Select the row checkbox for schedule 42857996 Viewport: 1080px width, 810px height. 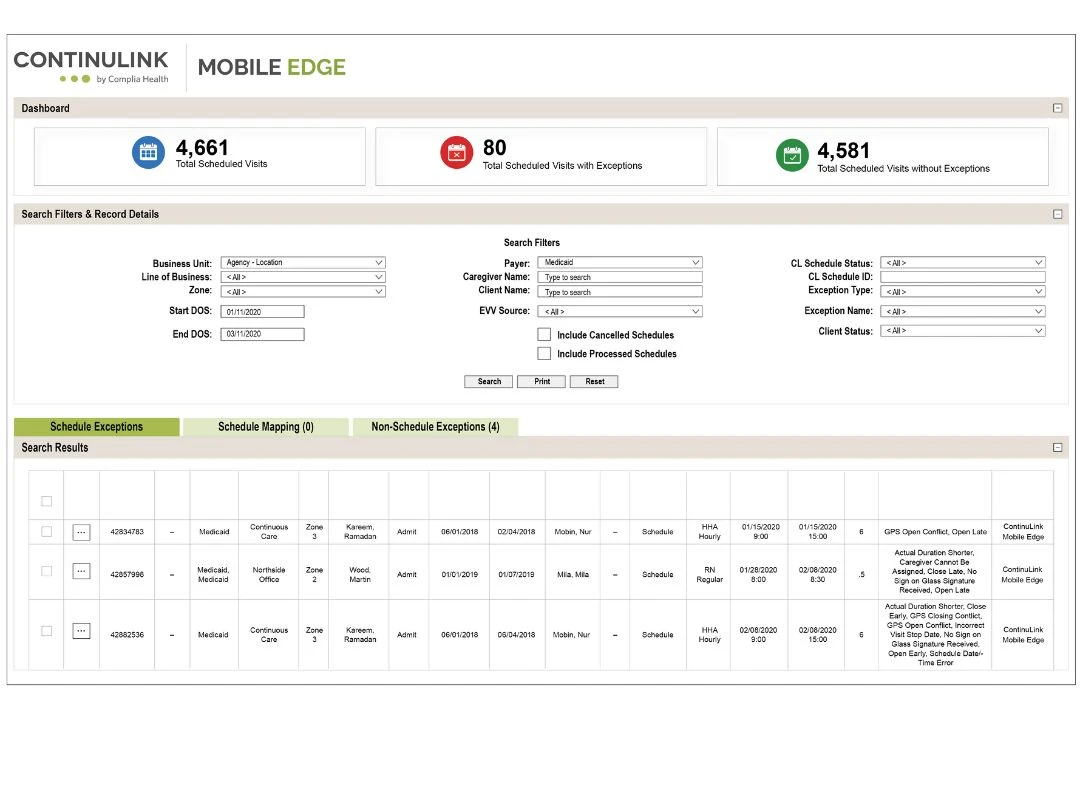pos(47,571)
